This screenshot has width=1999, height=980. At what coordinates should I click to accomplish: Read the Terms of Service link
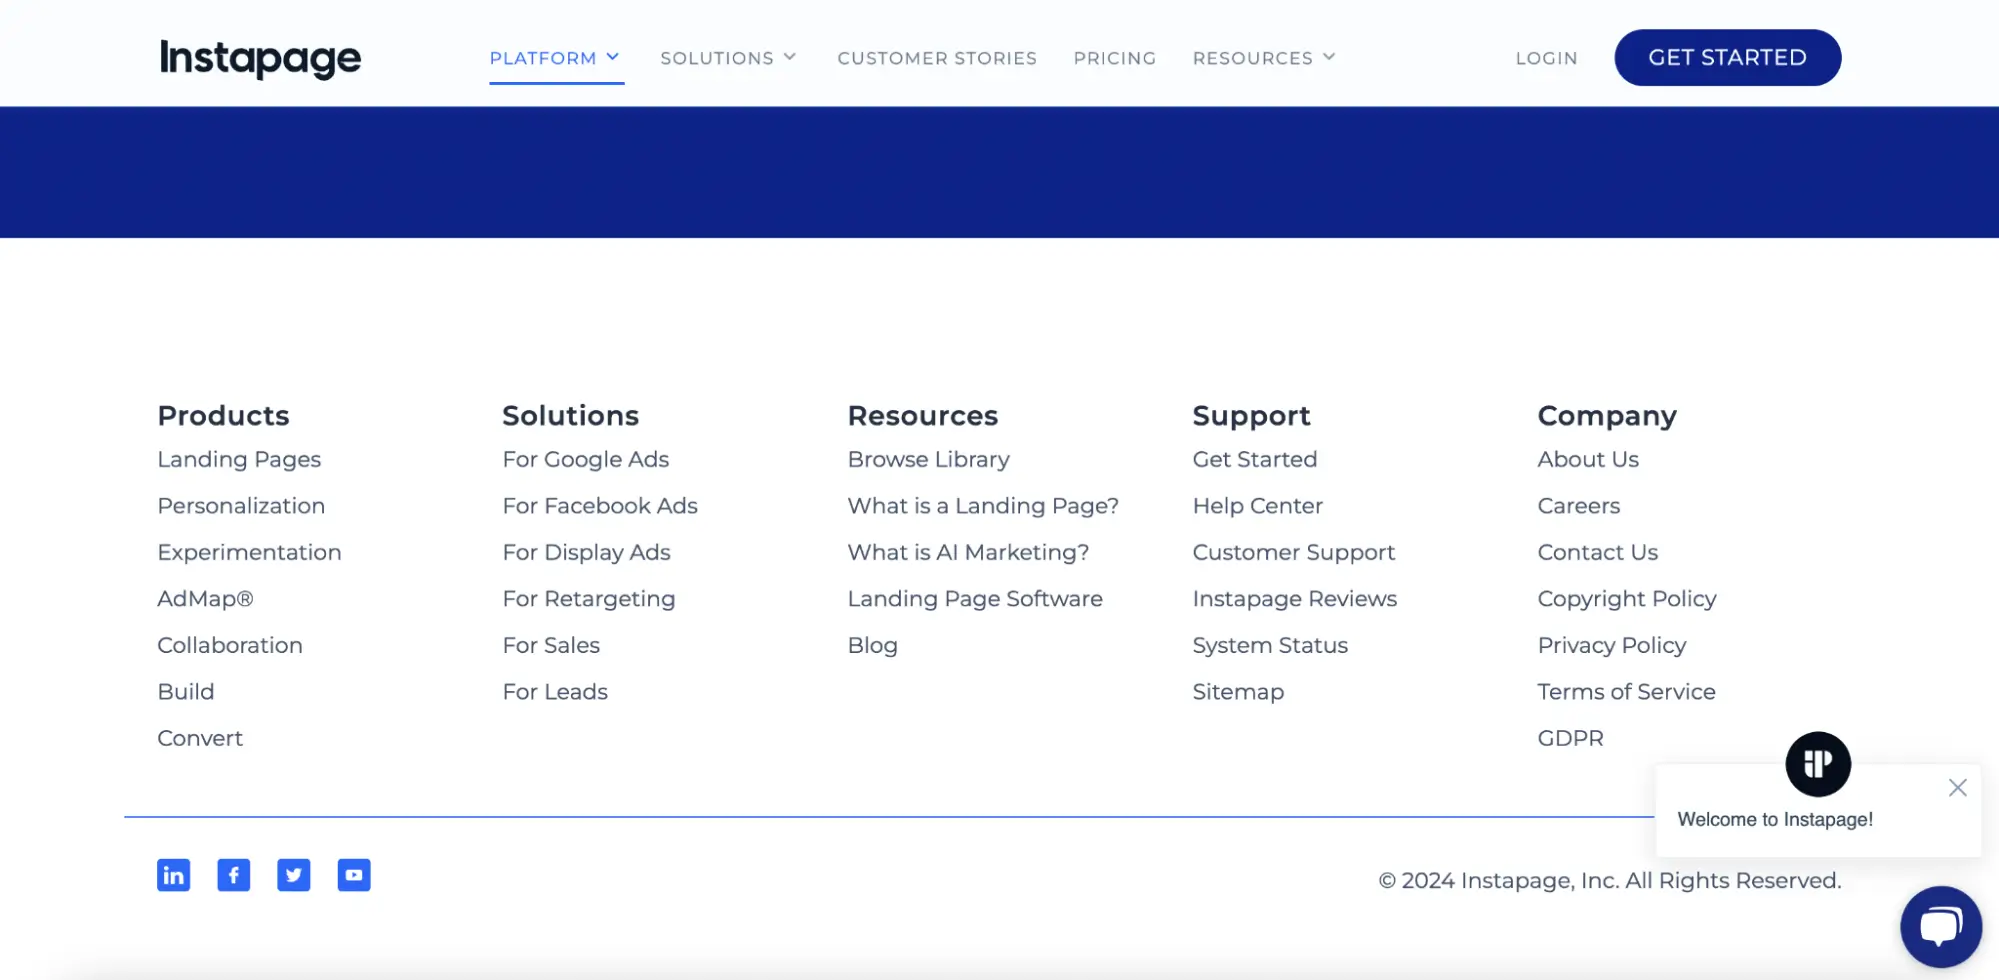pyautogui.click(x=1626, y=692)
